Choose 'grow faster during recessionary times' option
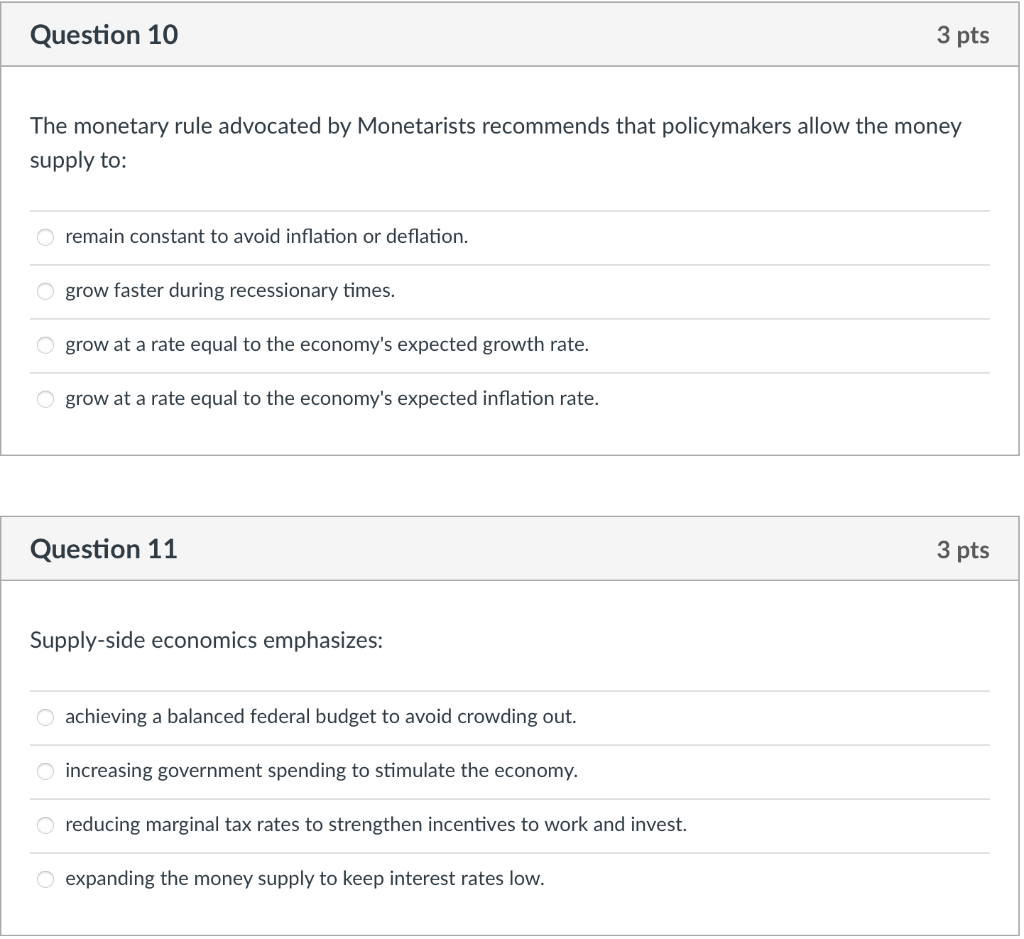The height and width of the screenshot is (939, 1024). tap(45, 291)
